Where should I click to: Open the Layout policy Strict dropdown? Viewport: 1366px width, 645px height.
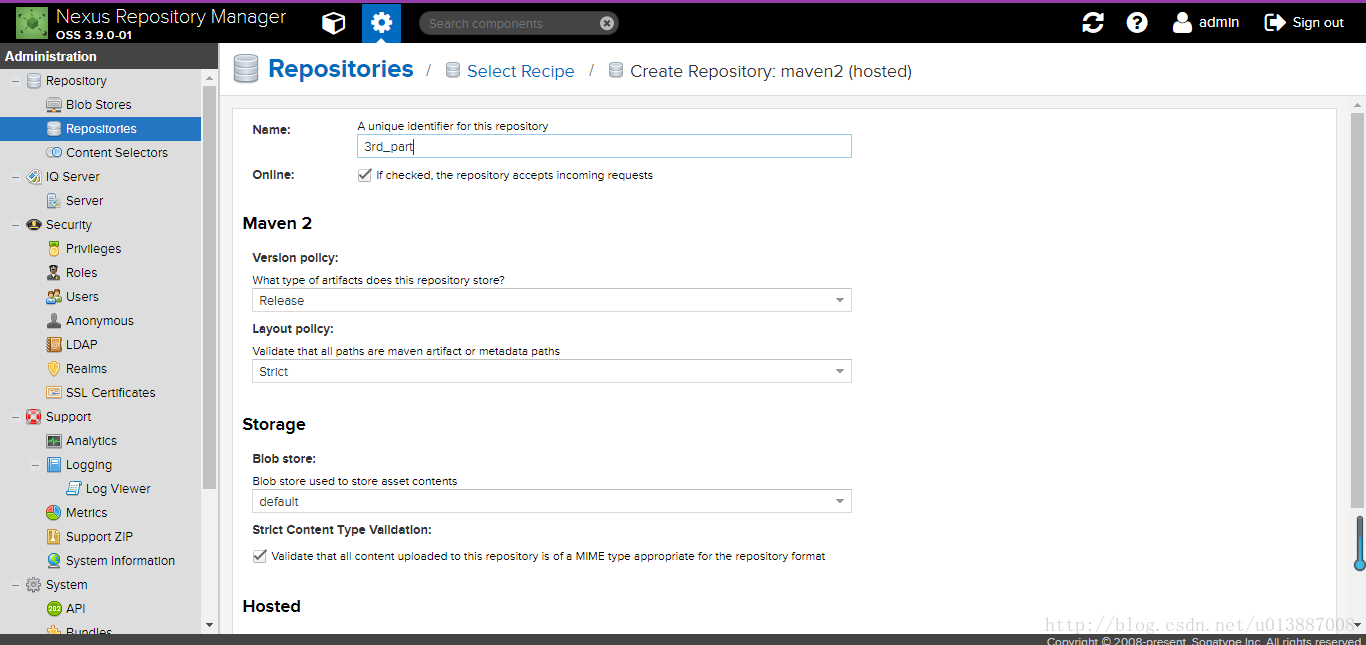[552, 371]
